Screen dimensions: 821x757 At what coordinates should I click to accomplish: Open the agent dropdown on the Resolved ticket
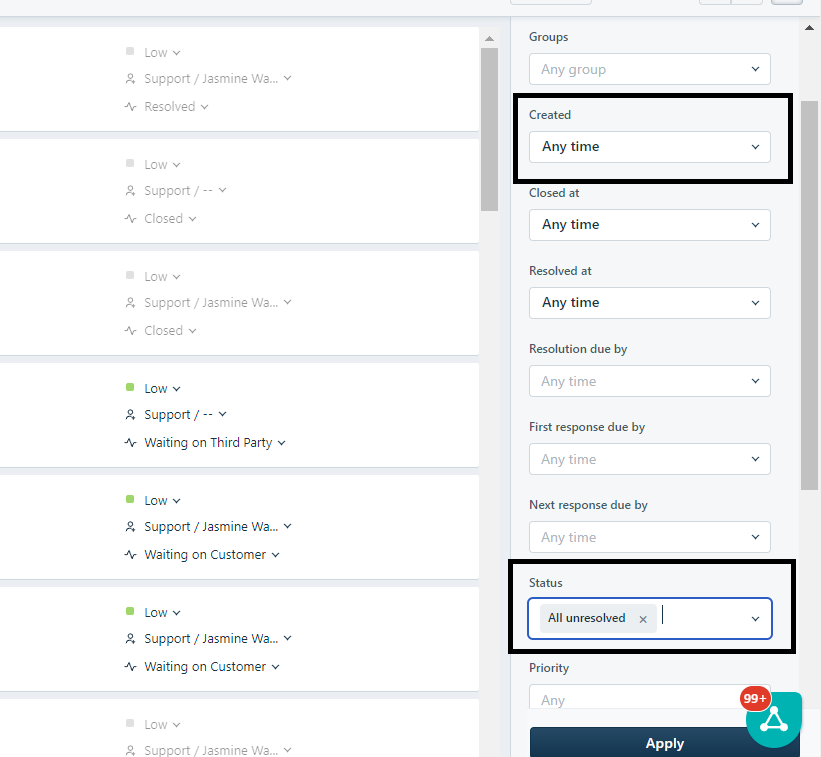tap(217, 79)
